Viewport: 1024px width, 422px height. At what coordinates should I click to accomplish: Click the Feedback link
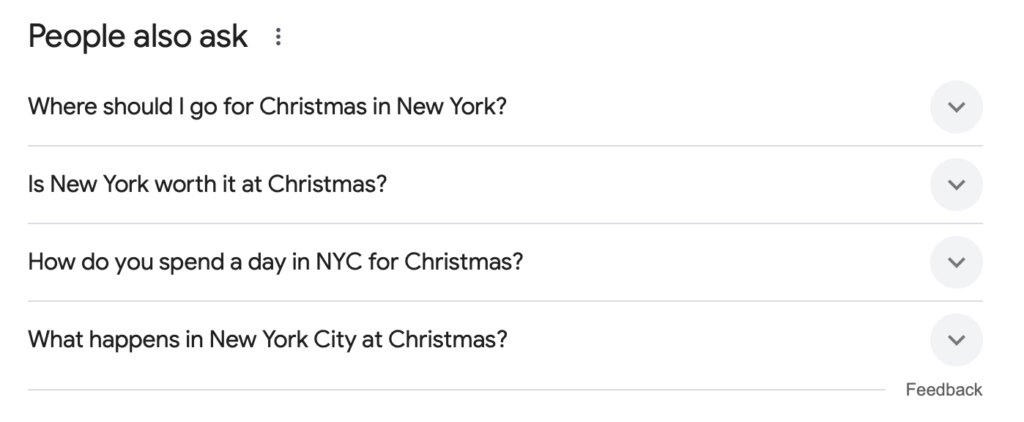point(943,390)
